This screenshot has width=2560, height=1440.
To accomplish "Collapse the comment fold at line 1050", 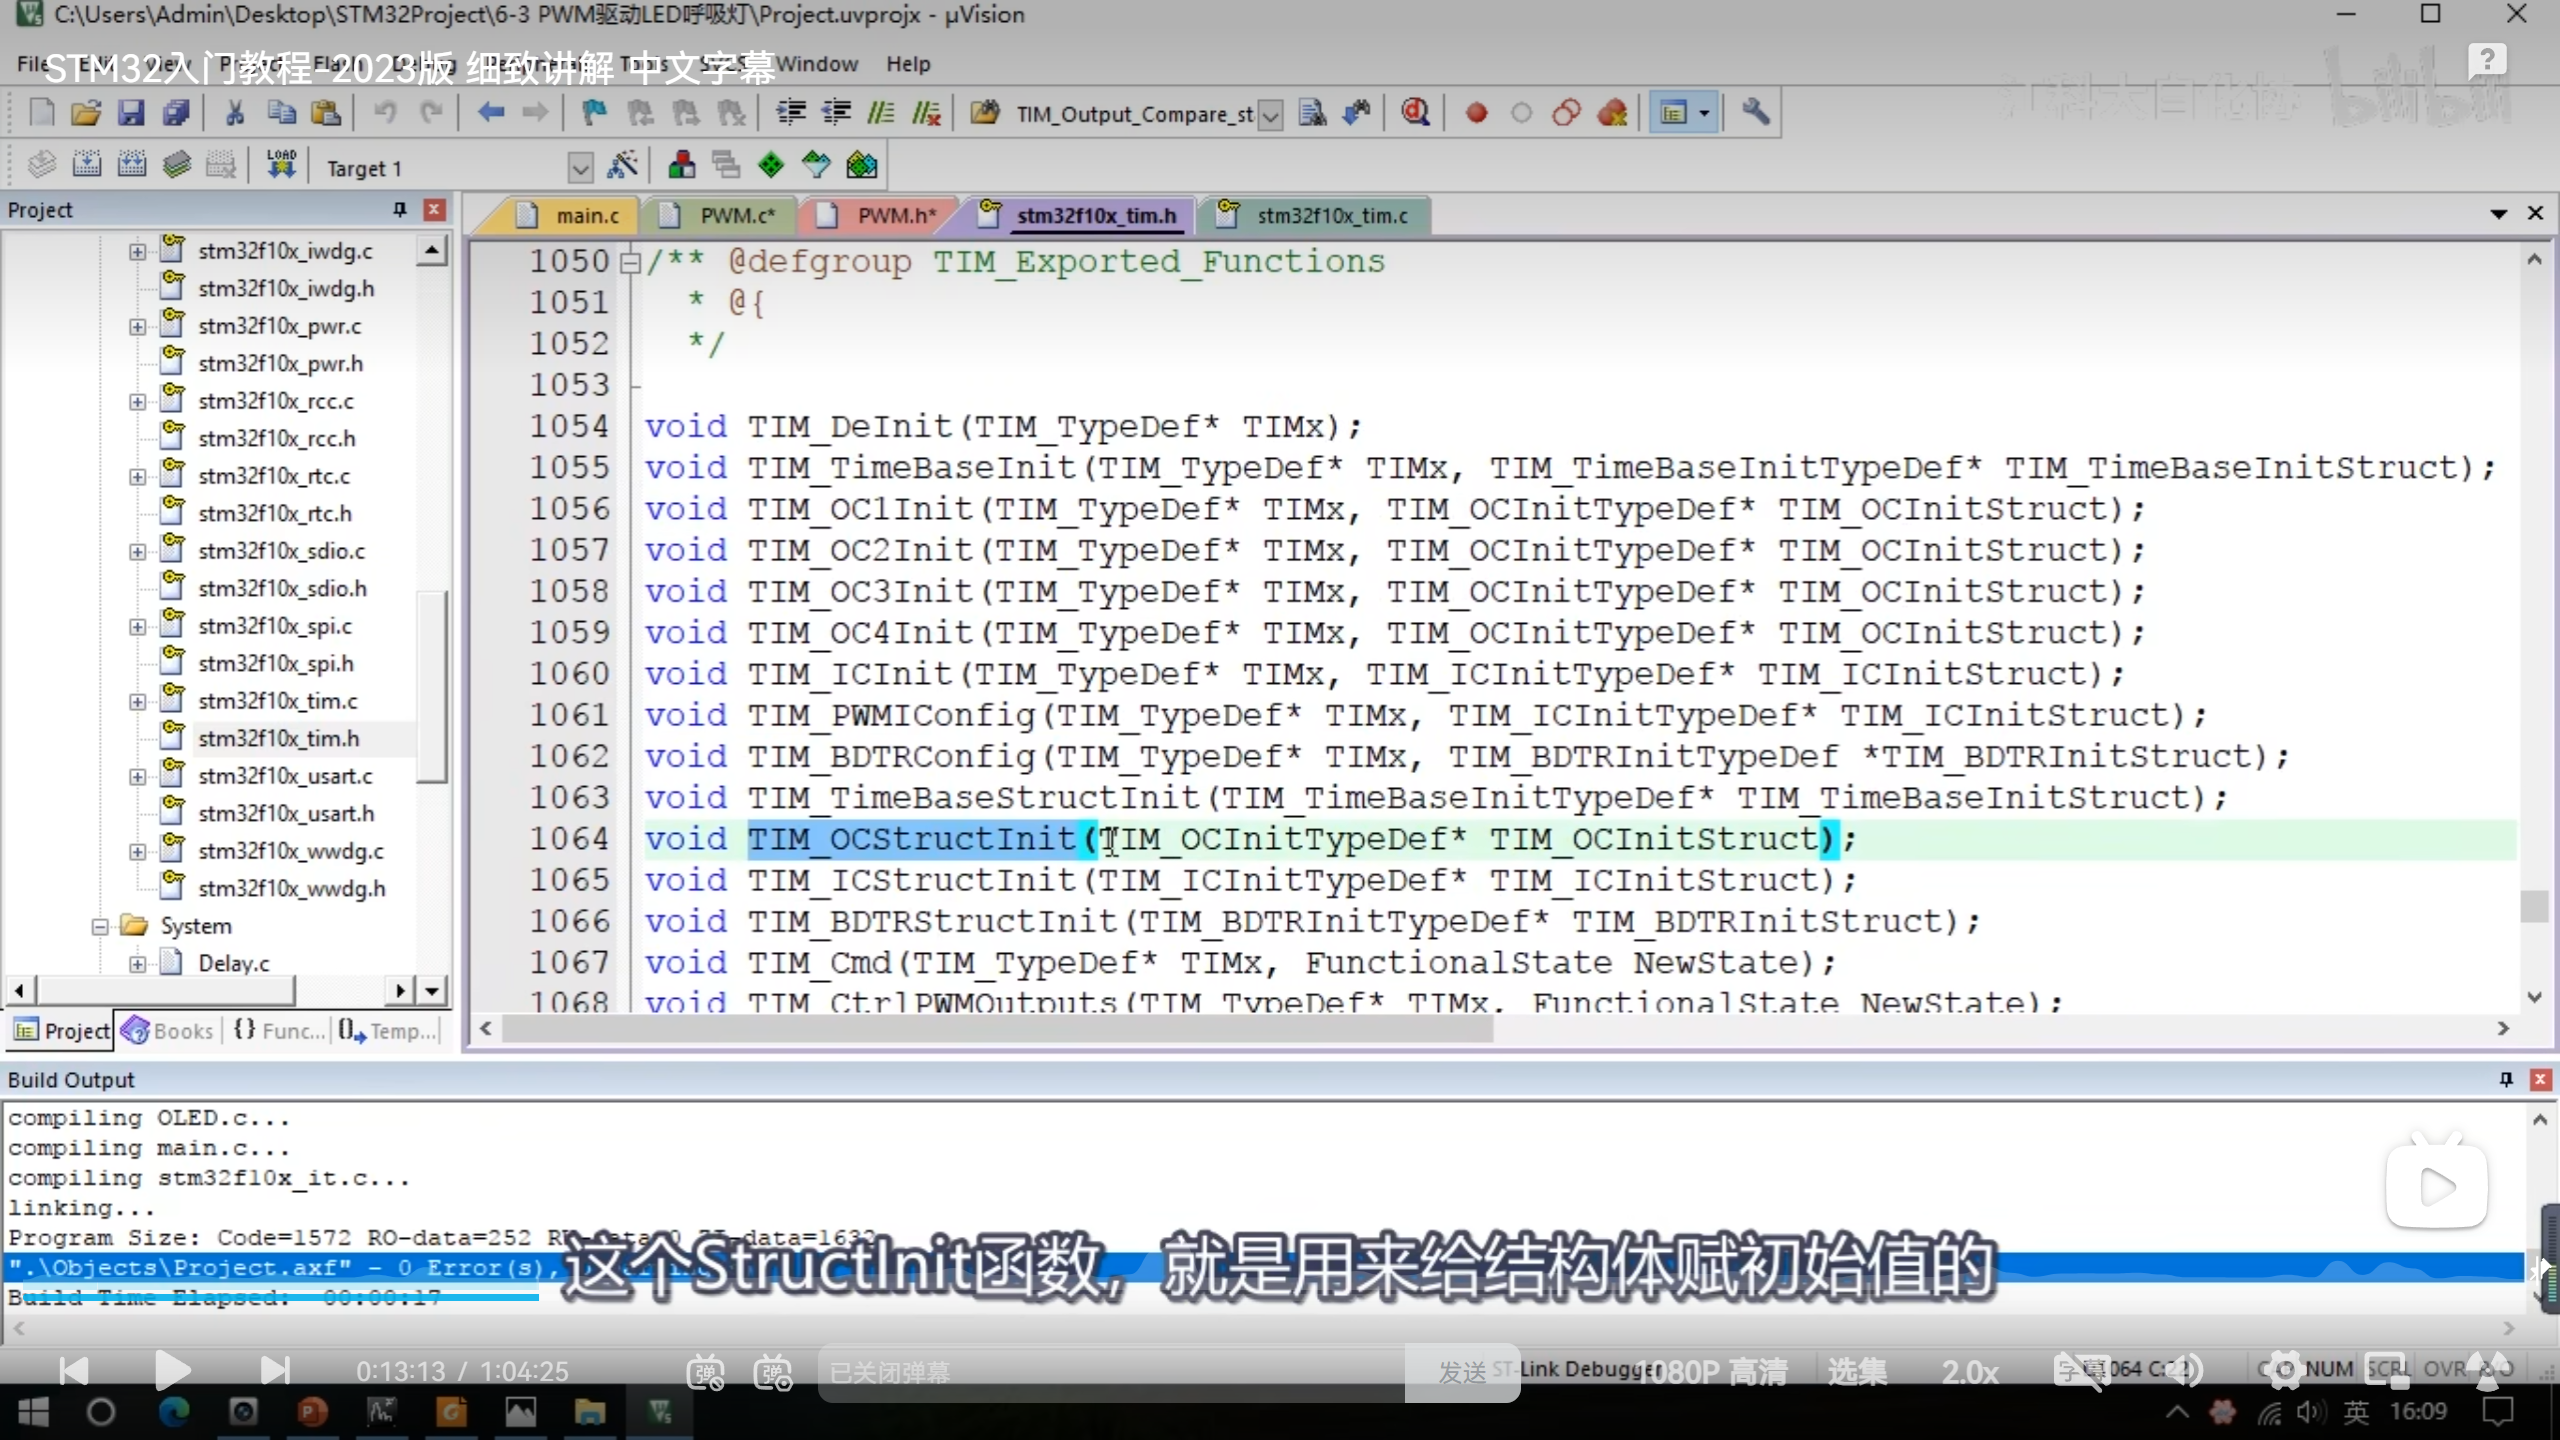I will (x=630, y=263).
